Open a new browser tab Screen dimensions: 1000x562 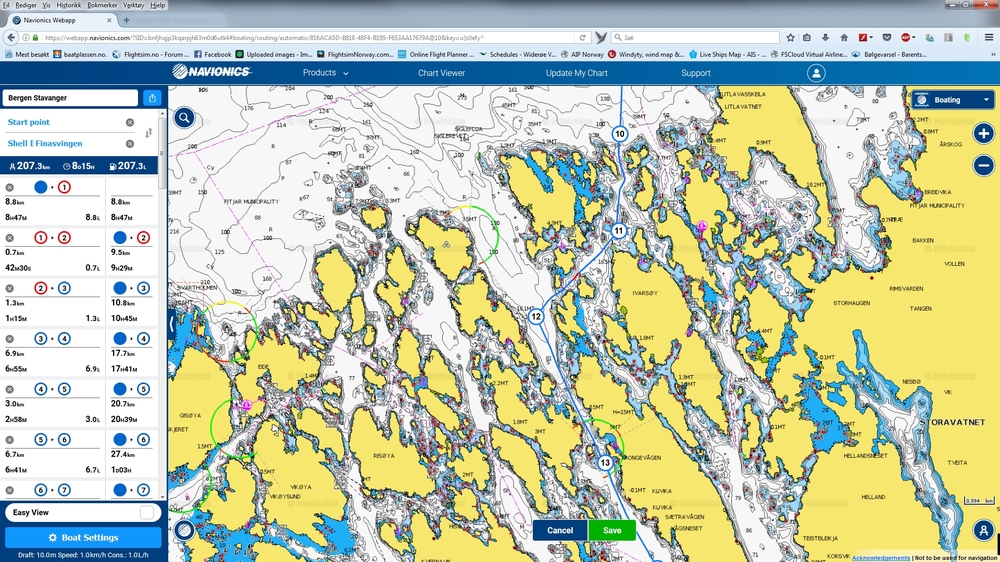click(x=126, y=20)
